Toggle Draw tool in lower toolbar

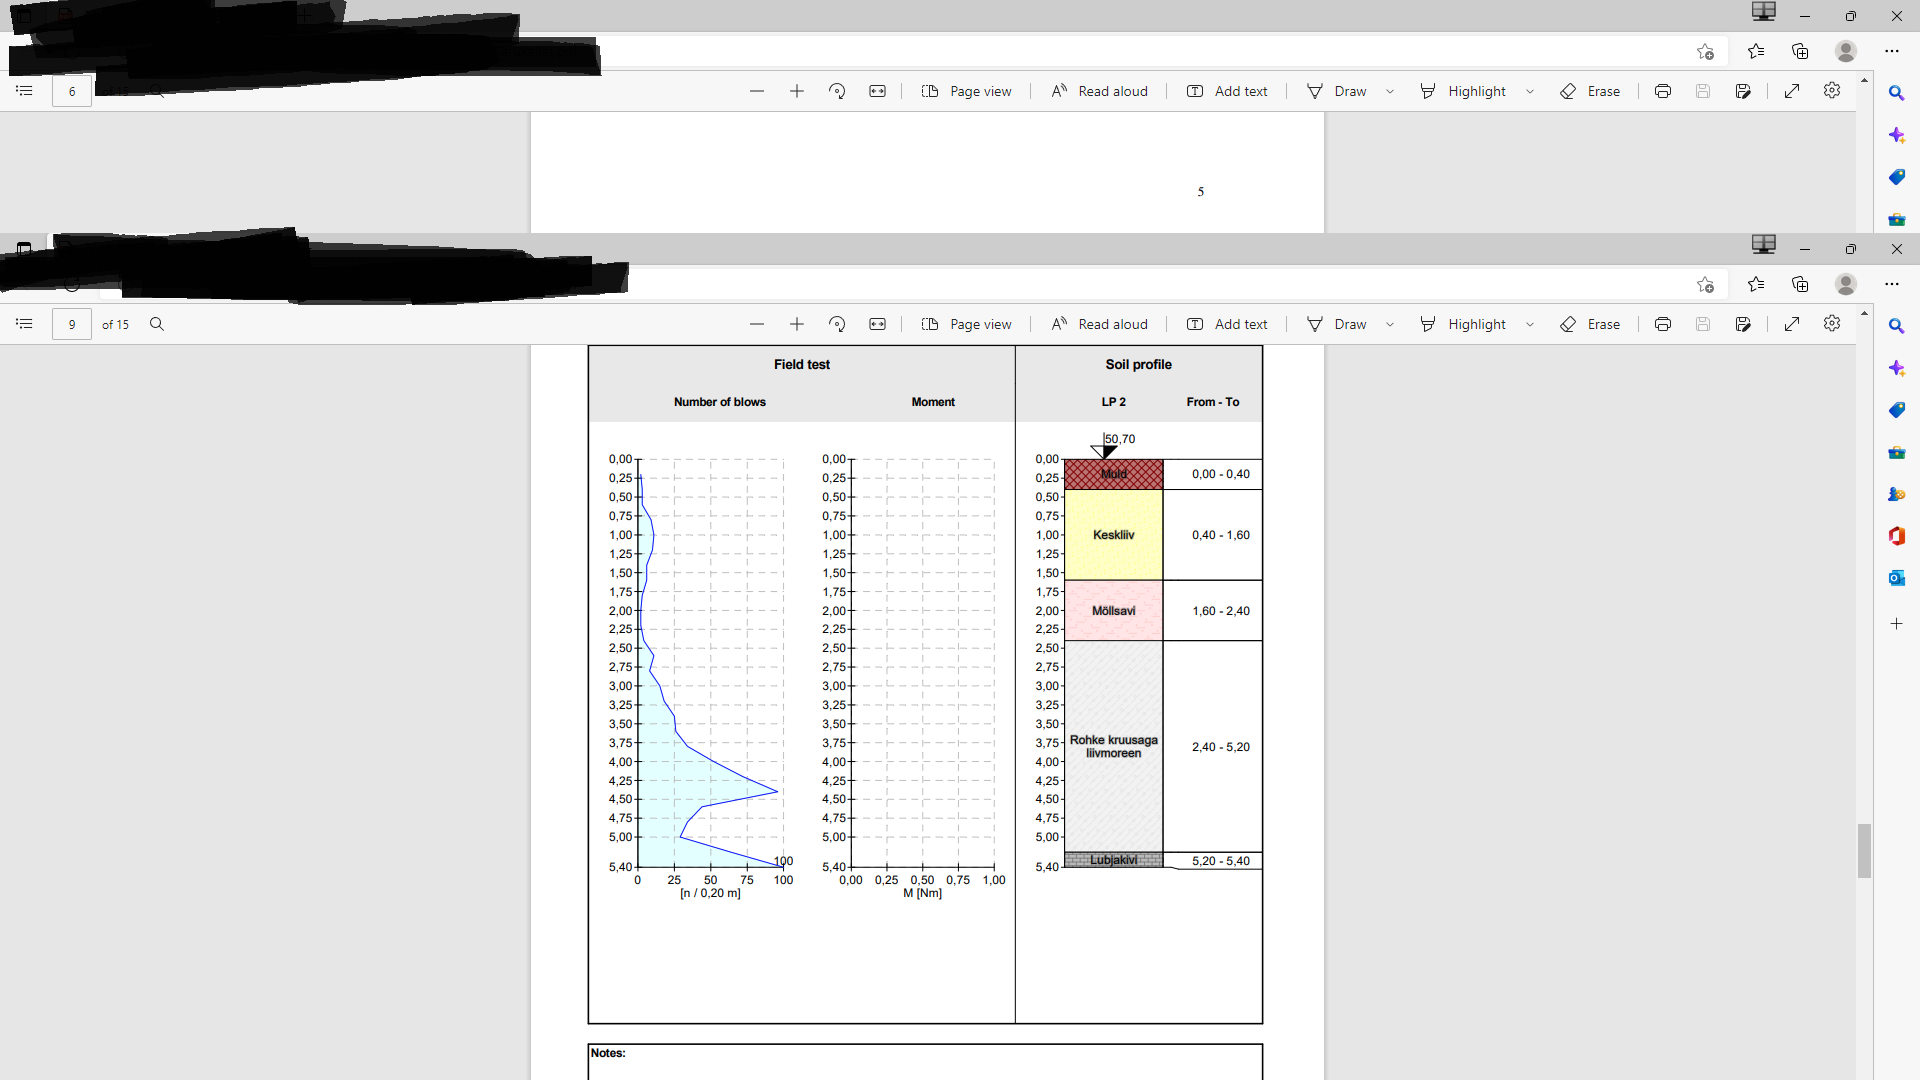point(1337,324)
